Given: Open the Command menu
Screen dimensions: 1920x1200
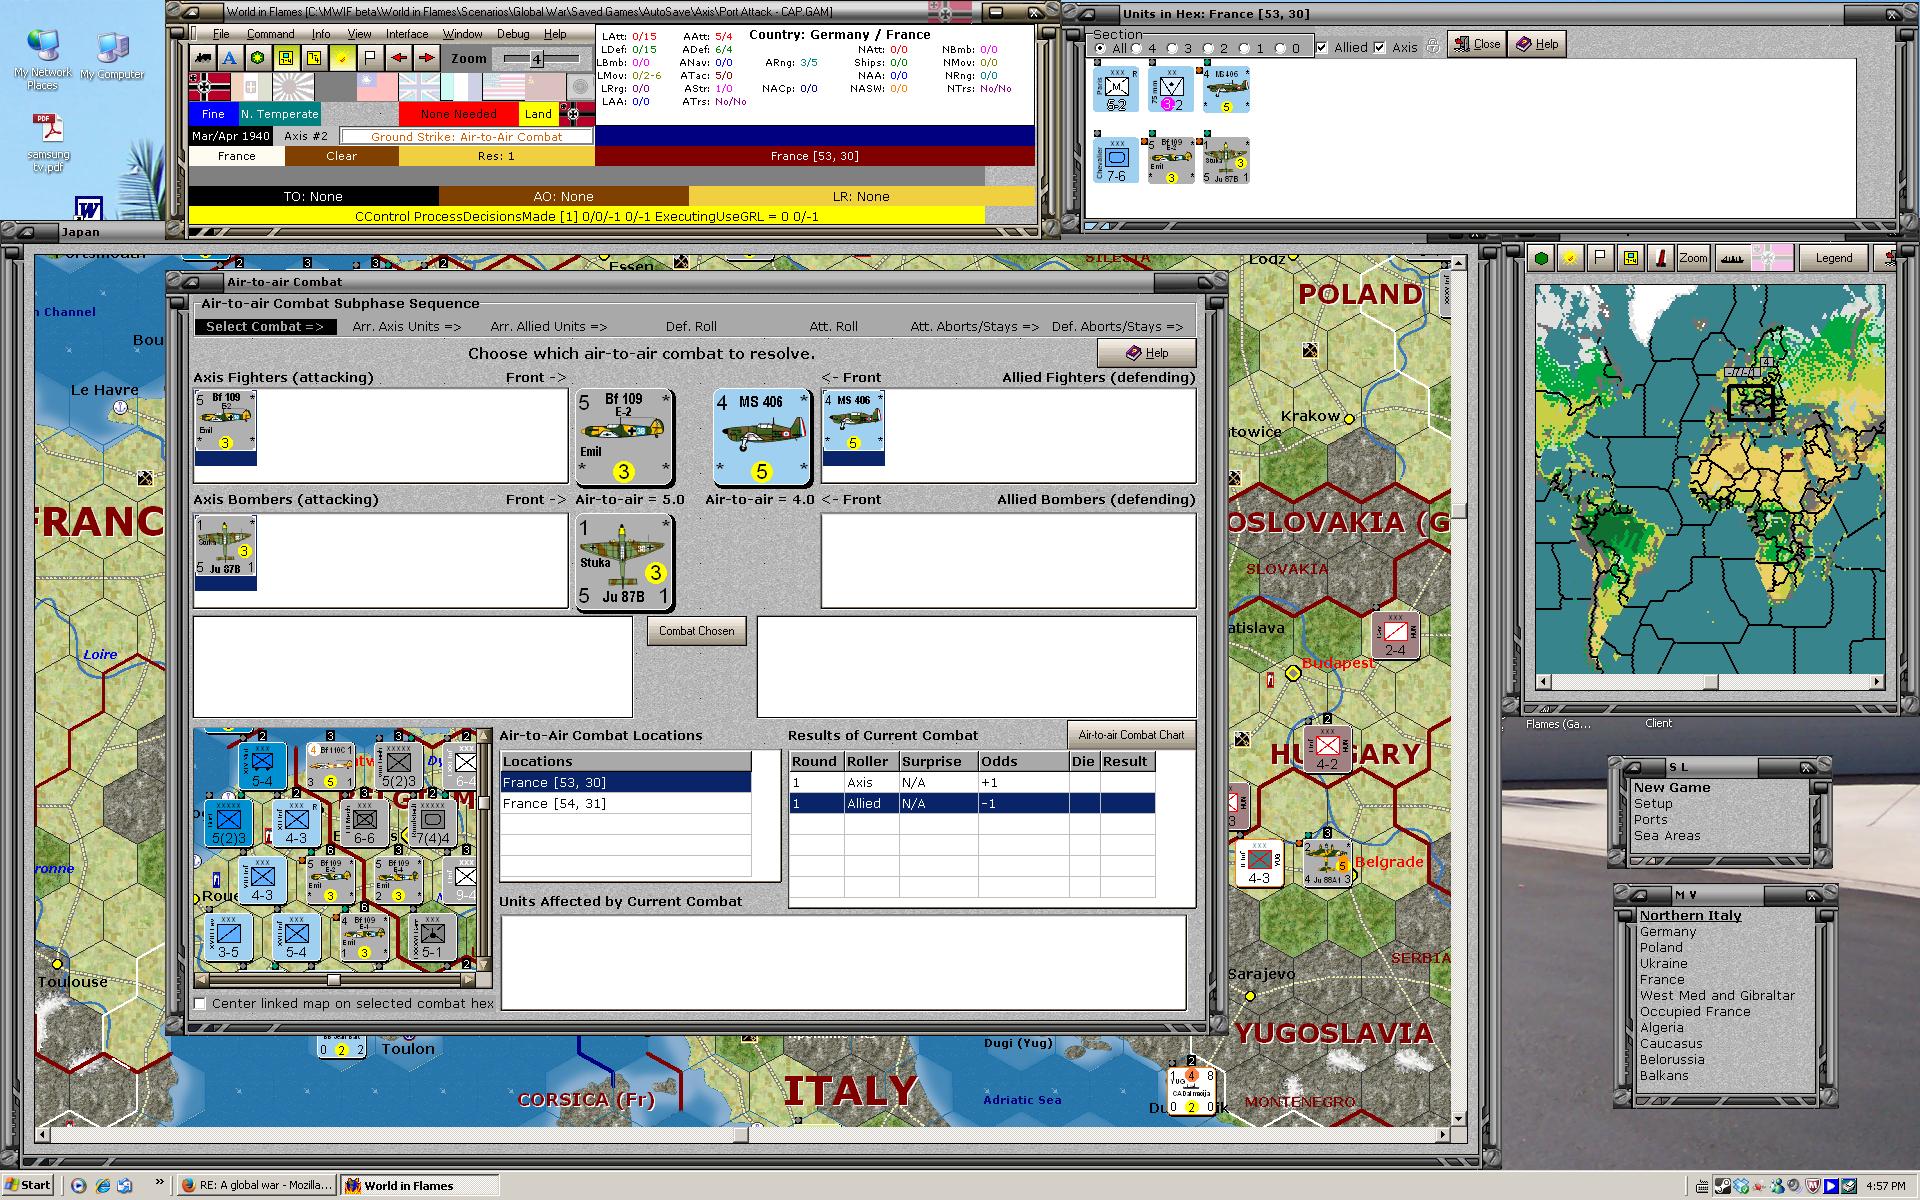Looking at the screenshot, I should point(270,34).
